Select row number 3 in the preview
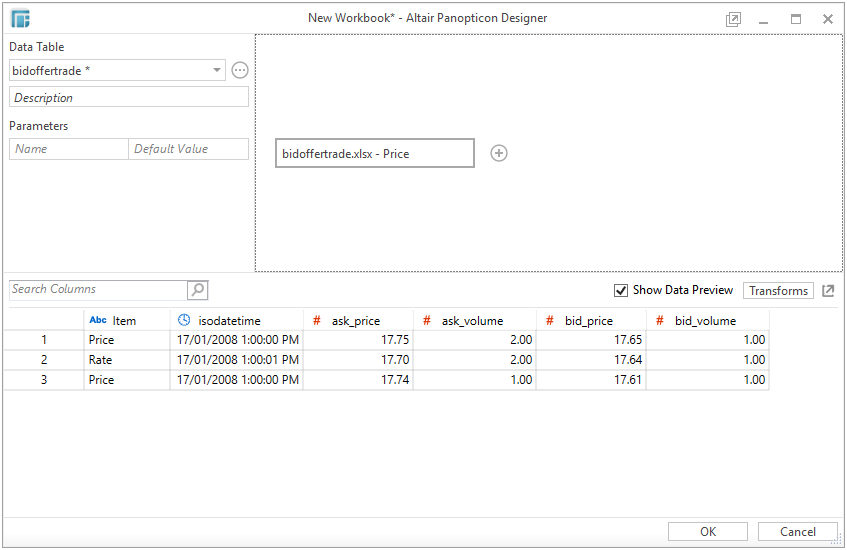 pos(44,380)
